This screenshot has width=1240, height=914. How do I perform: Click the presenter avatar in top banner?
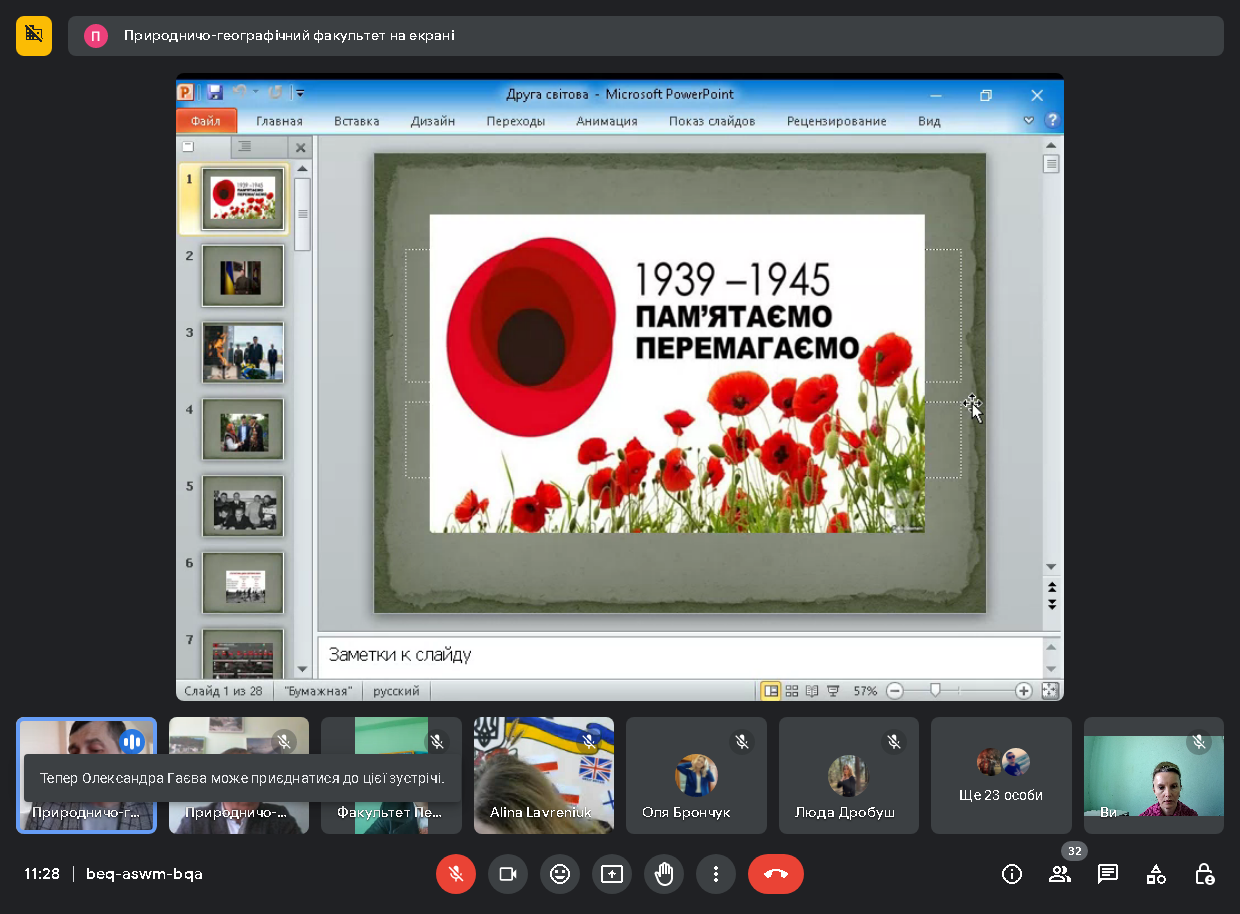pos(96,36)
